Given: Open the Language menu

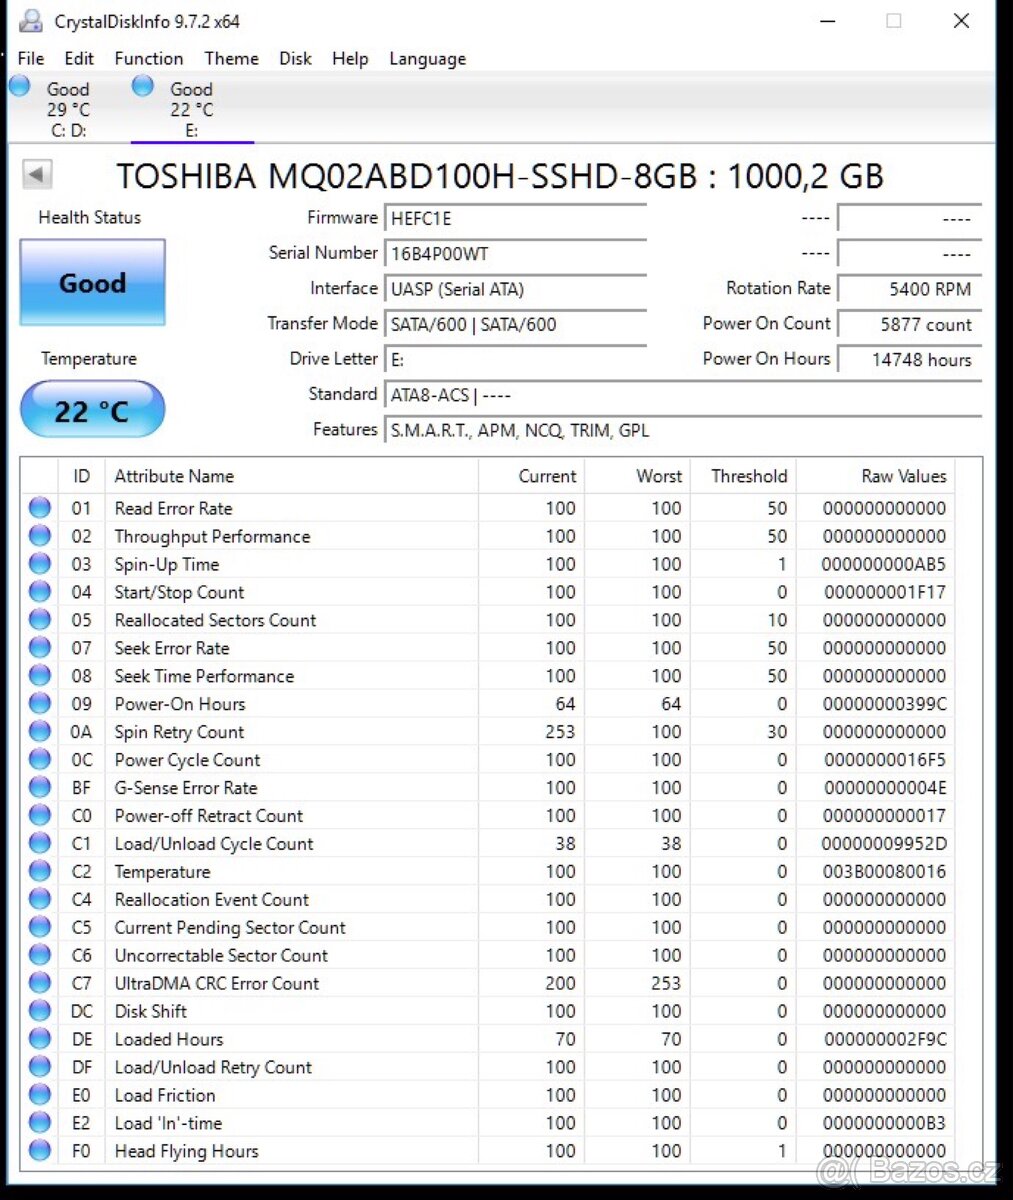Looking at the screenshot, I should click(428, 59).
